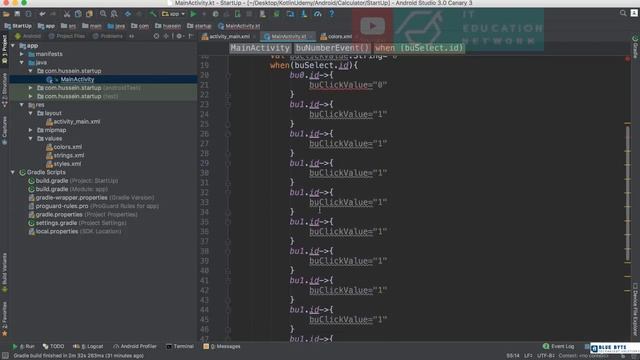
Task: Collapse the layout folder
Action: [x=30, y=113]
